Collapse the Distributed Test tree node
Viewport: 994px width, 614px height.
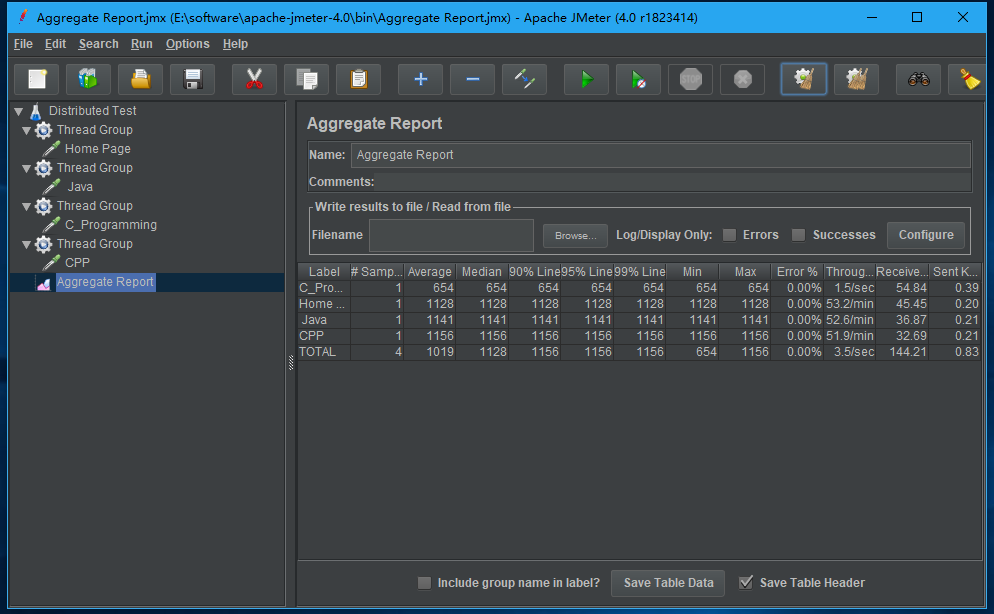click(19, 112)
